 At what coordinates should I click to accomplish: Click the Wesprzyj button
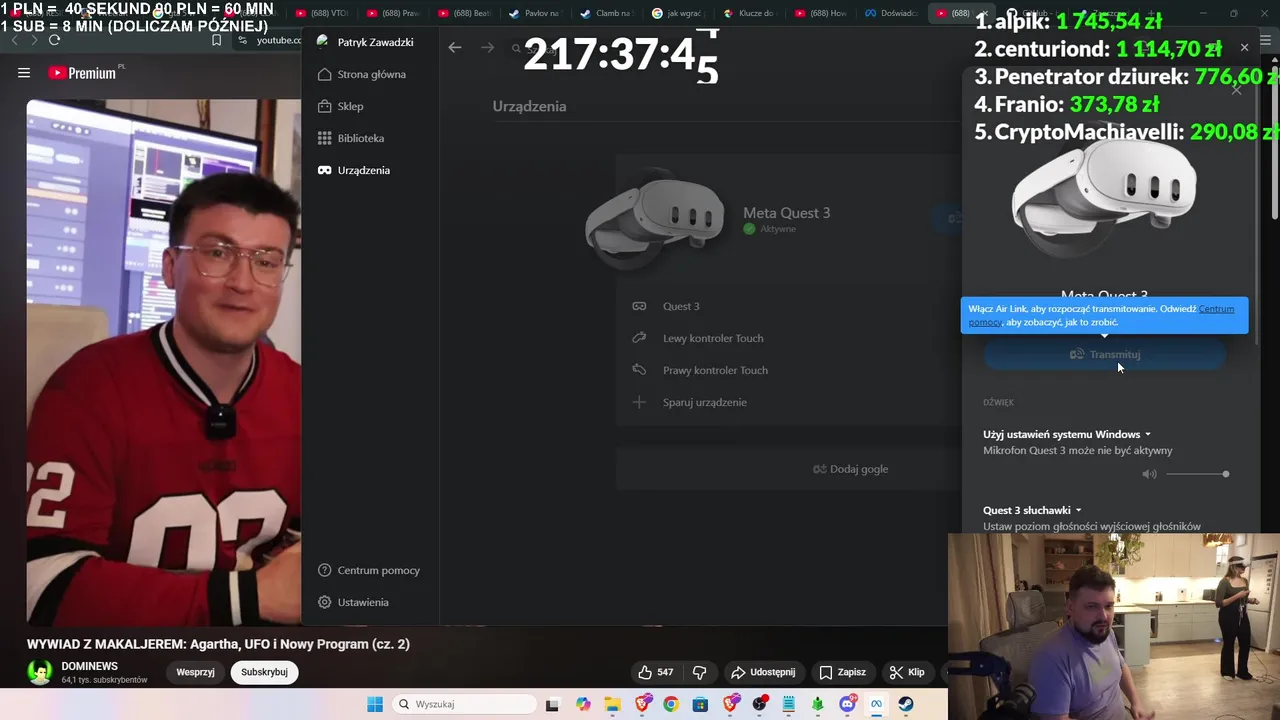[x=196, y=672]
